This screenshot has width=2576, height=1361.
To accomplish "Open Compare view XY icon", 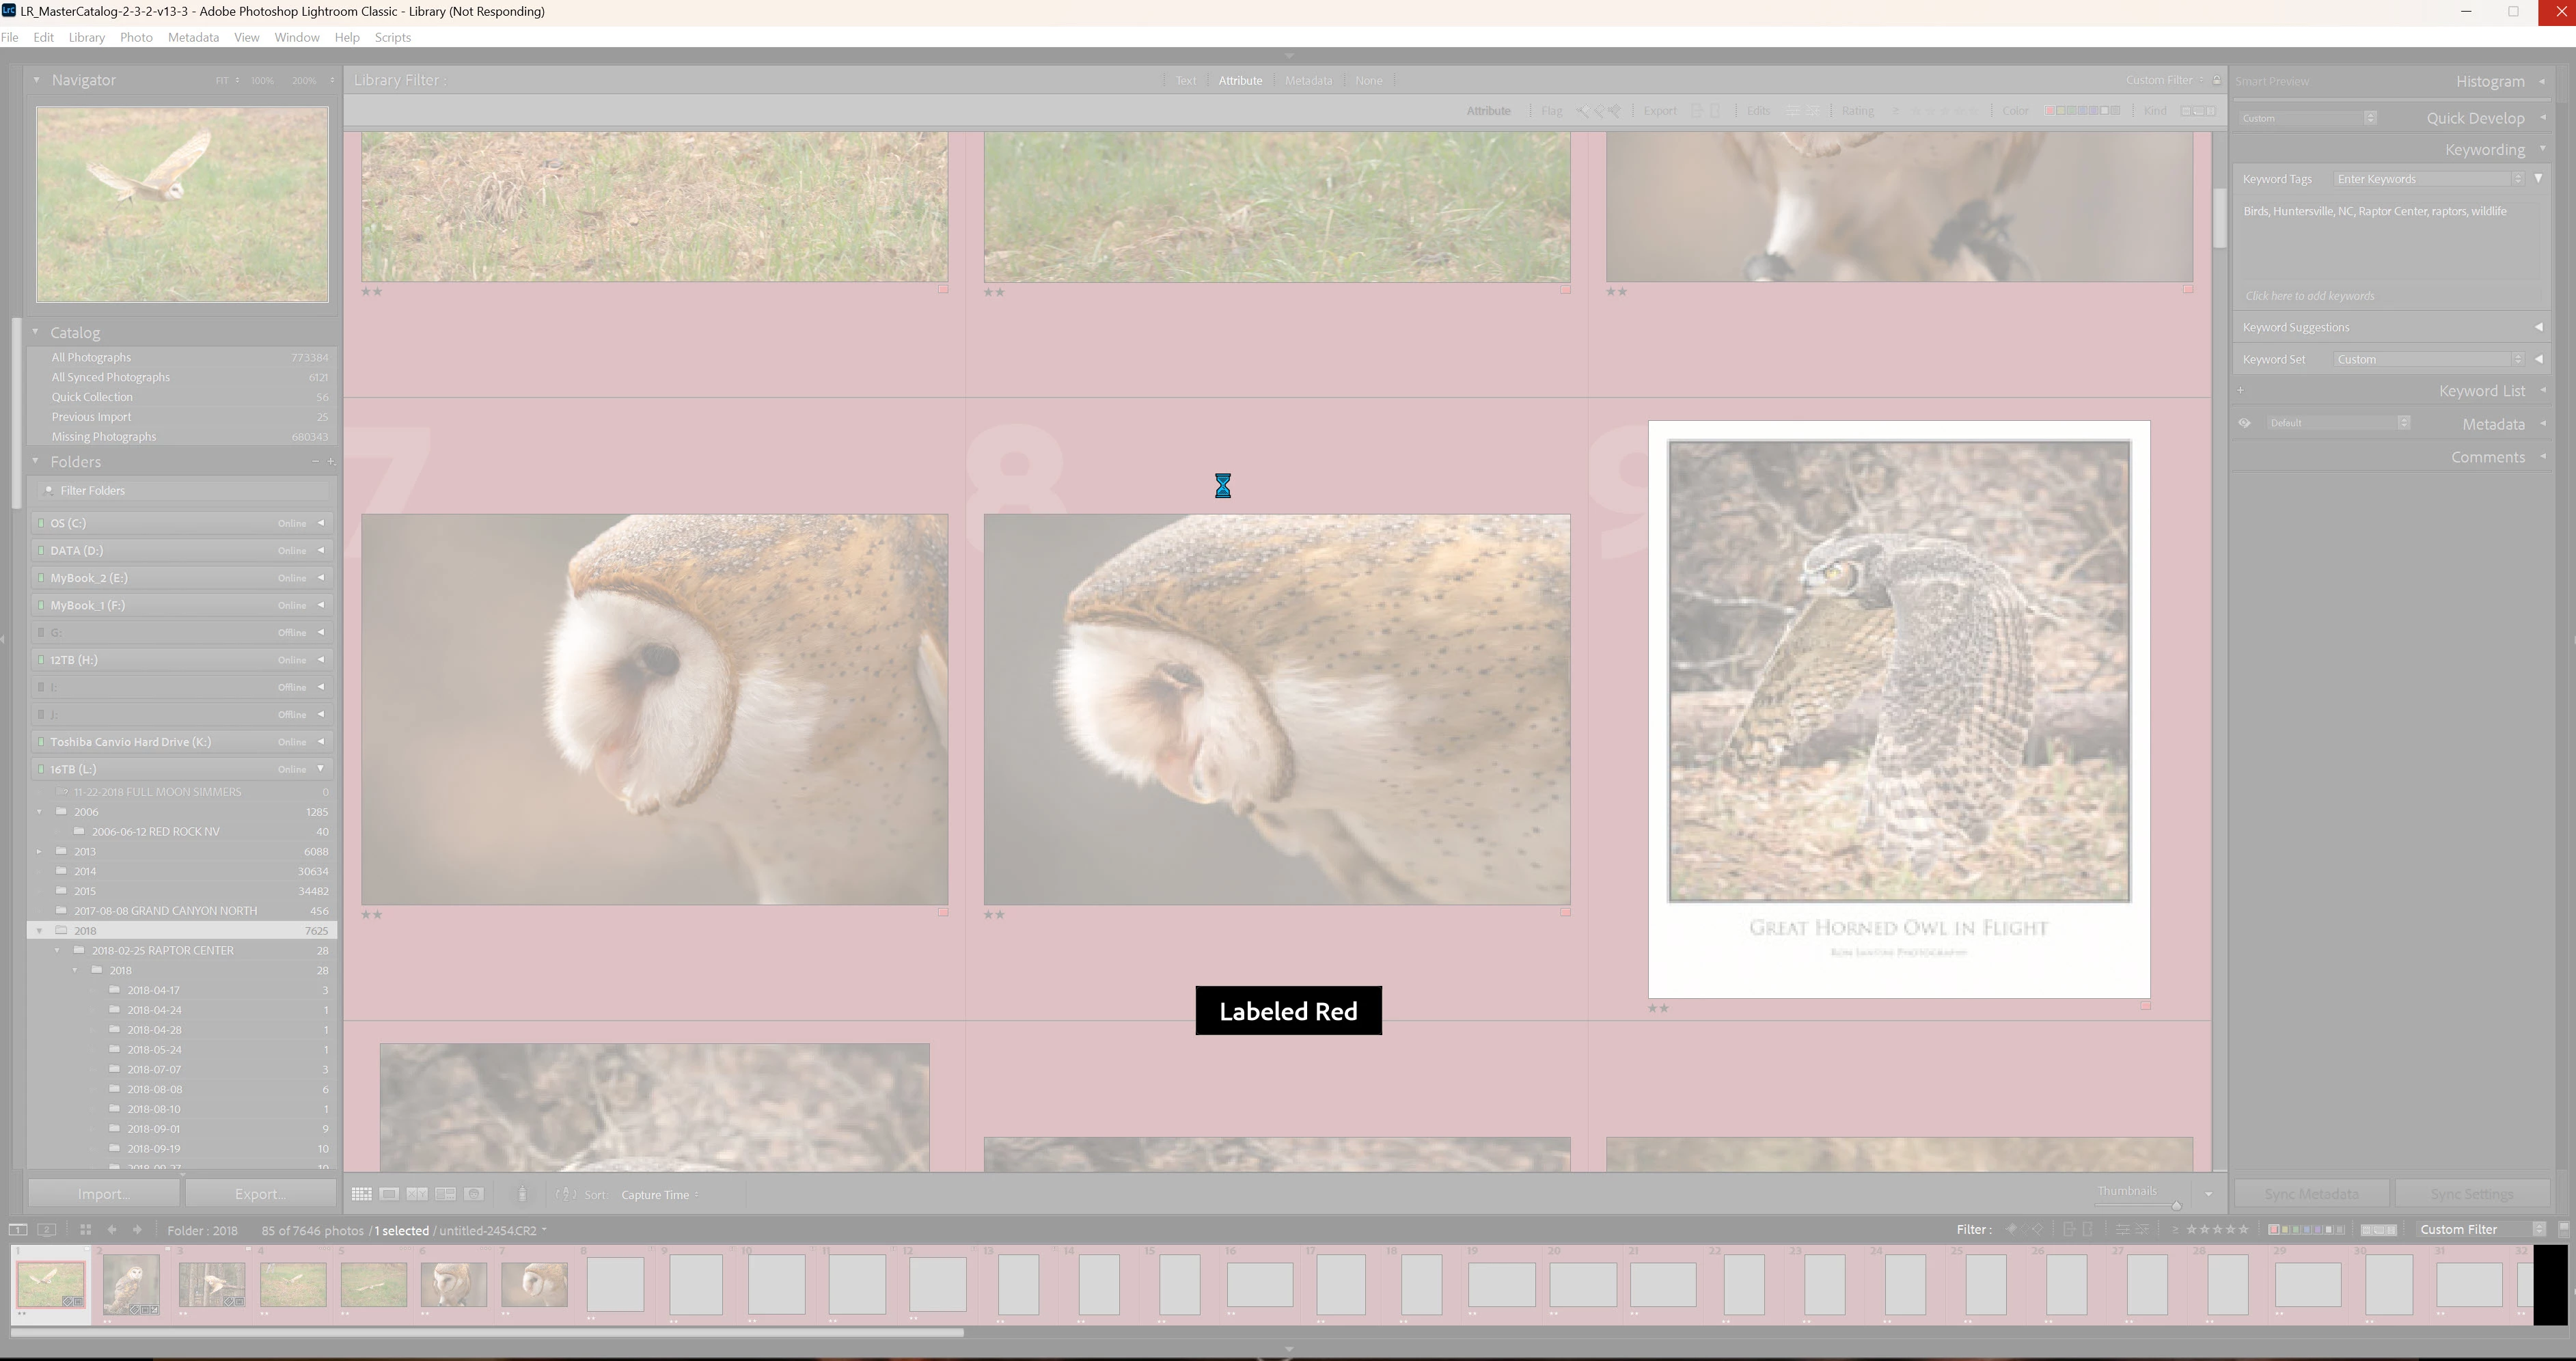I will coord(417,1194).
